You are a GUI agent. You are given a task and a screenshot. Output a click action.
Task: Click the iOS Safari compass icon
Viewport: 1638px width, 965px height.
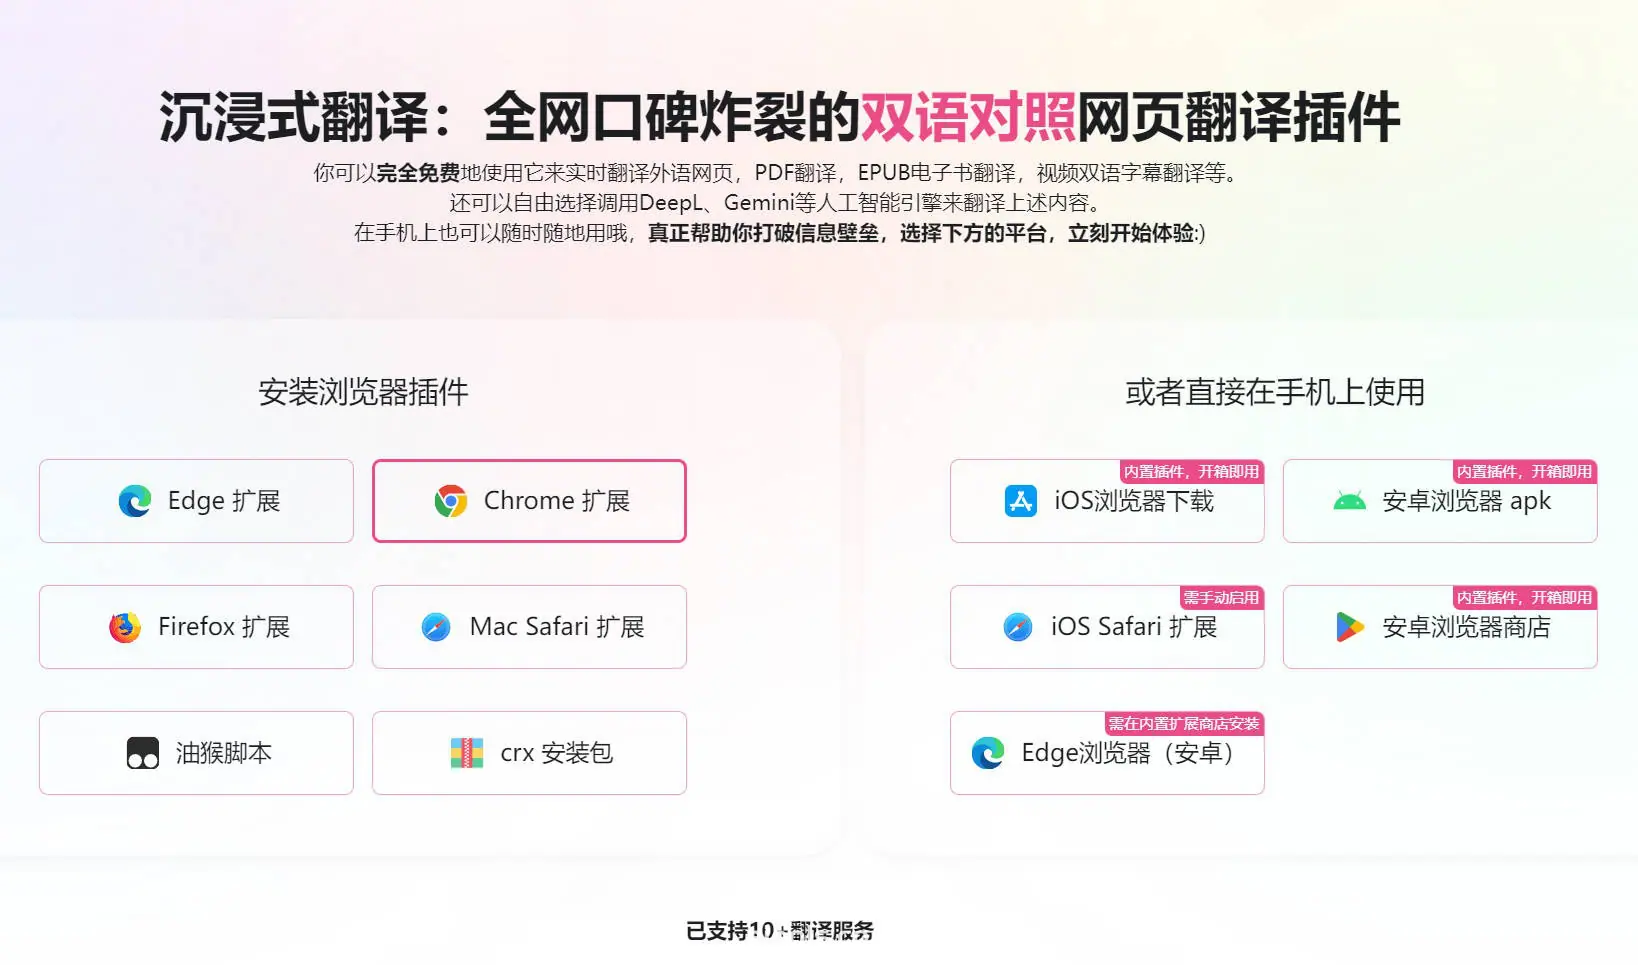click(1018, 627)
